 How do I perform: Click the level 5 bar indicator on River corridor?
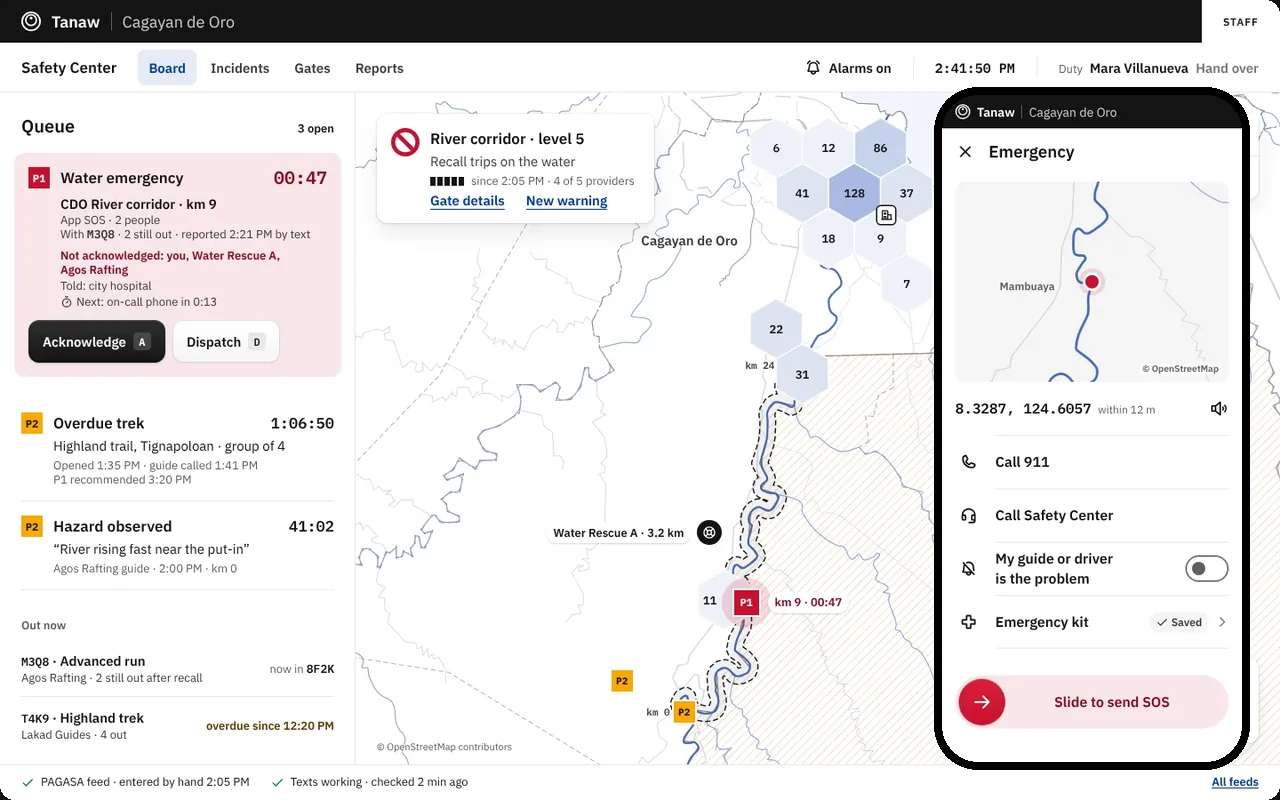(x=447, y=181)
